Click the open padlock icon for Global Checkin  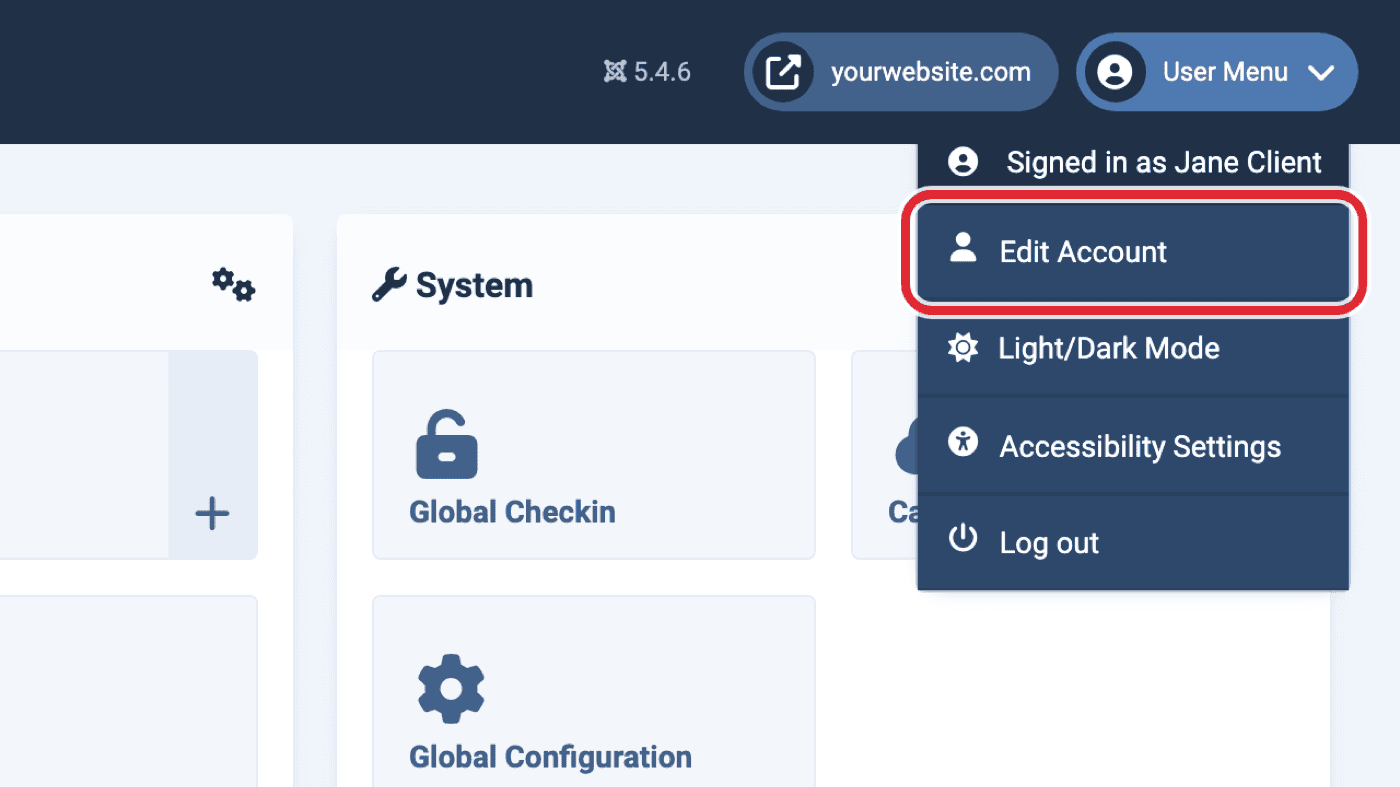click(446, 444)
